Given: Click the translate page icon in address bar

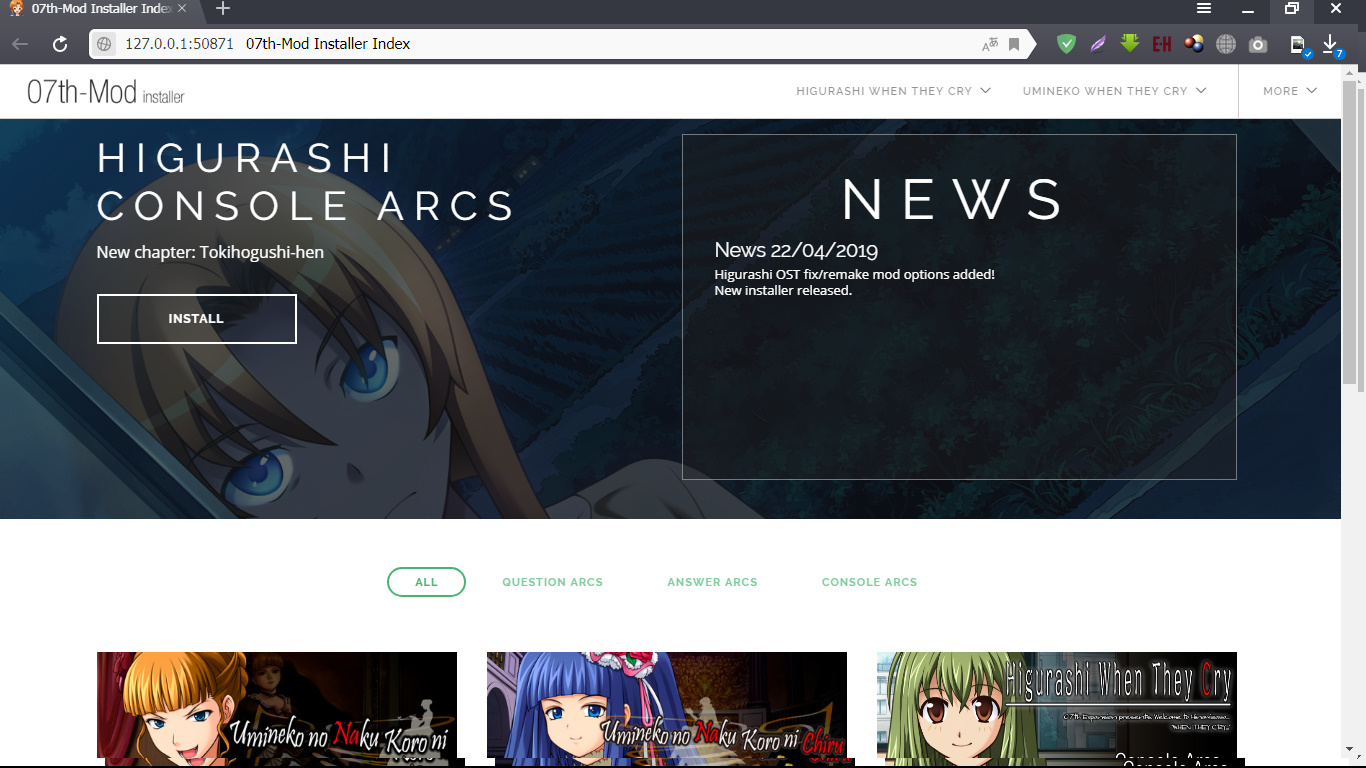Looking at the screenshot, I should [x=990, y=44].
